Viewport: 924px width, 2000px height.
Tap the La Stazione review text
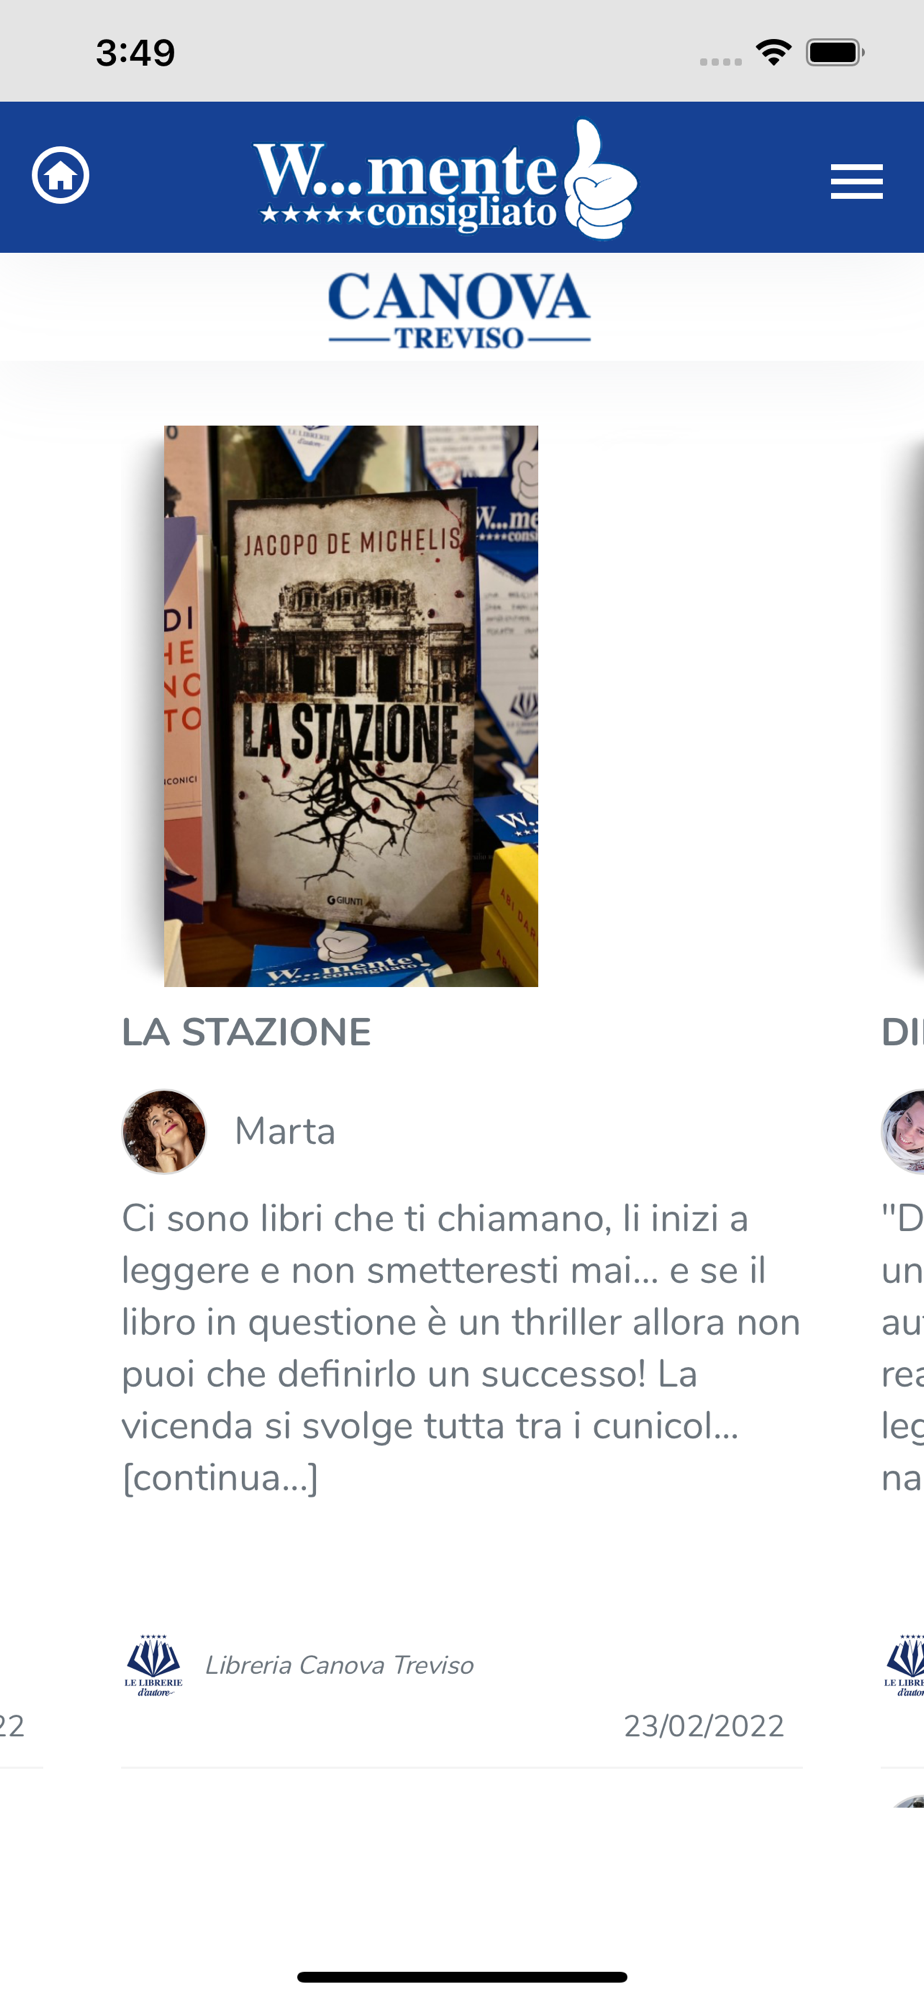461,1347
